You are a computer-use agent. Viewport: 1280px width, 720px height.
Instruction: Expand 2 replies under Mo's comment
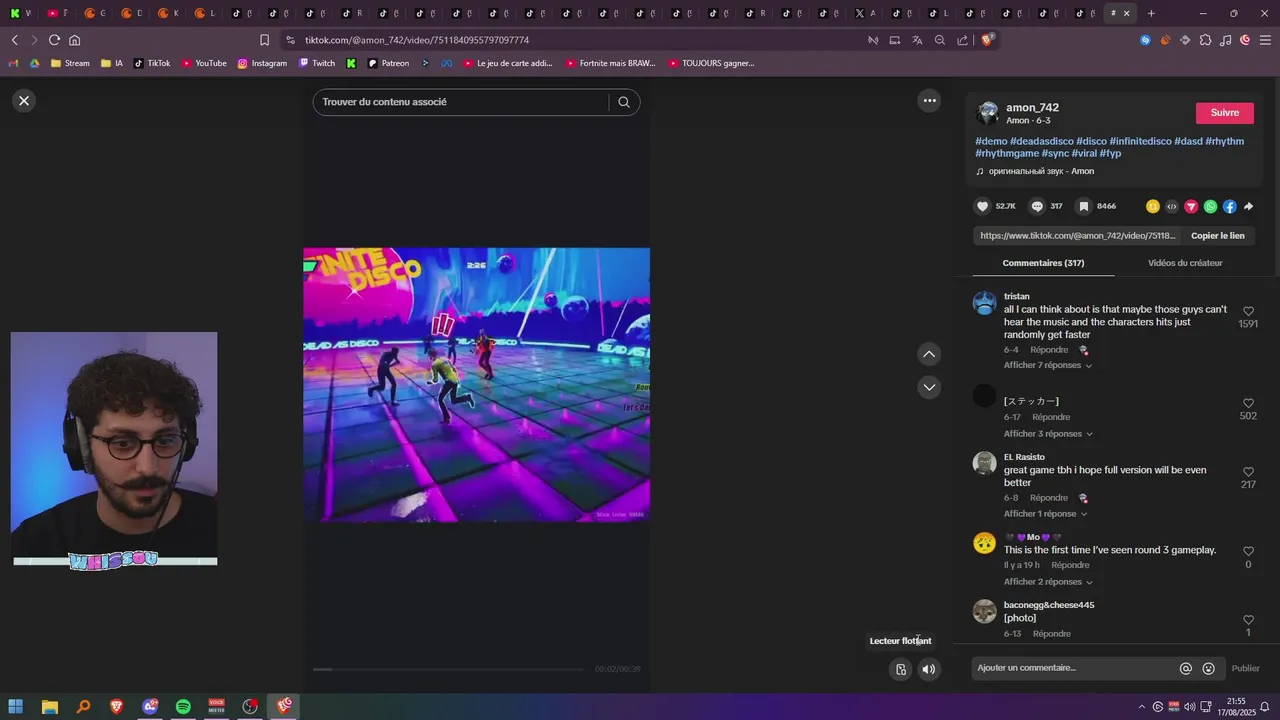click(x=1048, y=582)
